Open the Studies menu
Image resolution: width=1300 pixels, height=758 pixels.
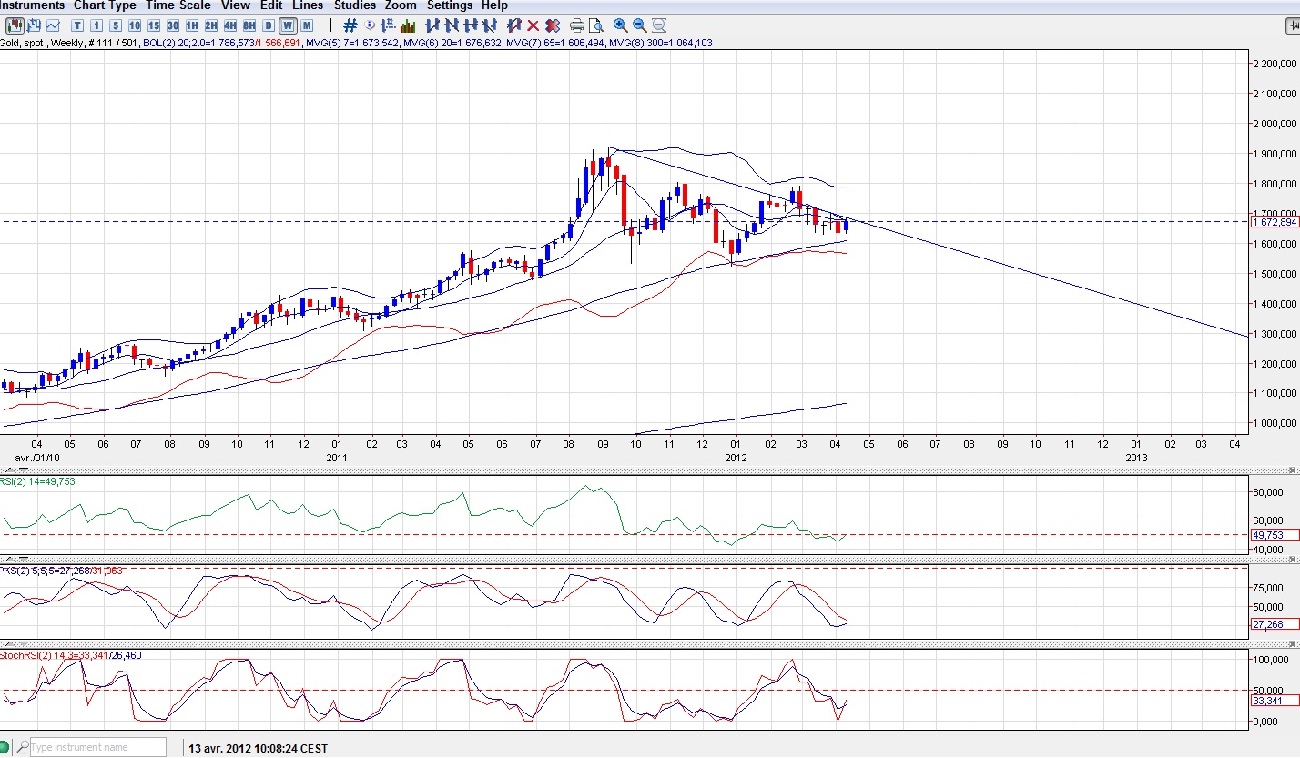point(354,6)
